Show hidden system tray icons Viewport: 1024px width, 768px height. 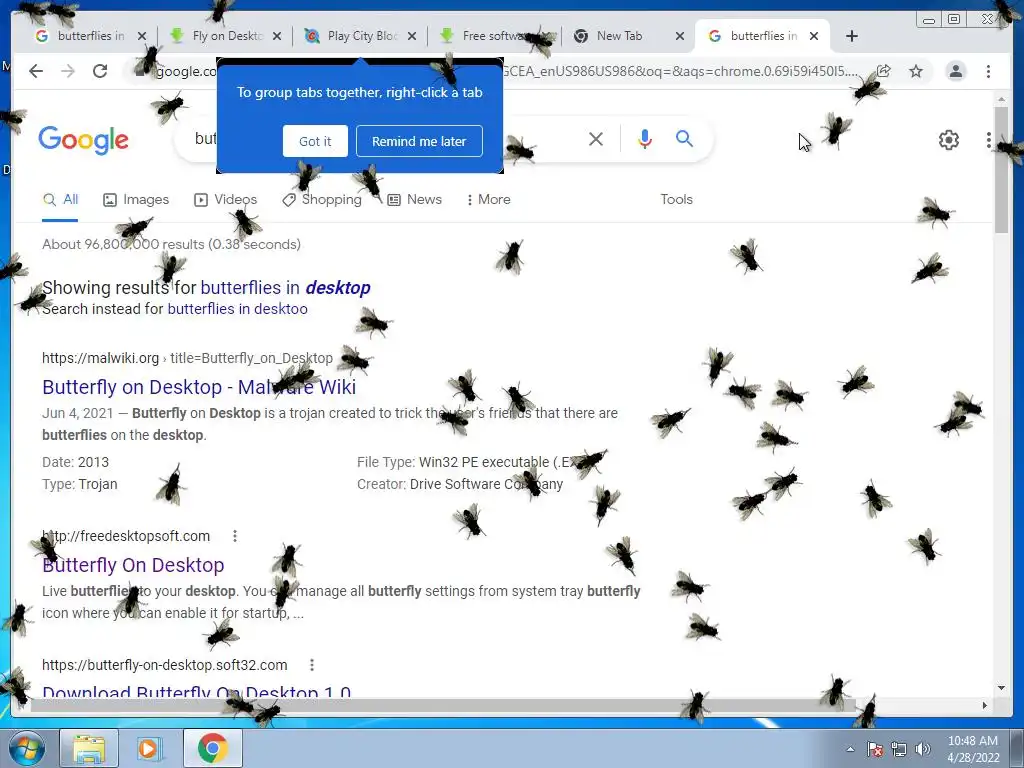pyautogui.click(x=850, y=749)
